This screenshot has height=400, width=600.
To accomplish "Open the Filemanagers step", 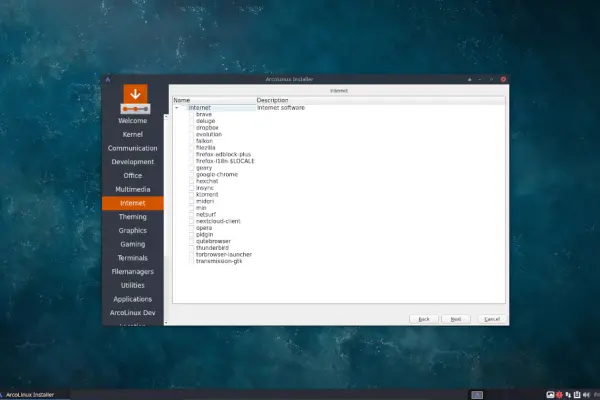I will point(133,272).
